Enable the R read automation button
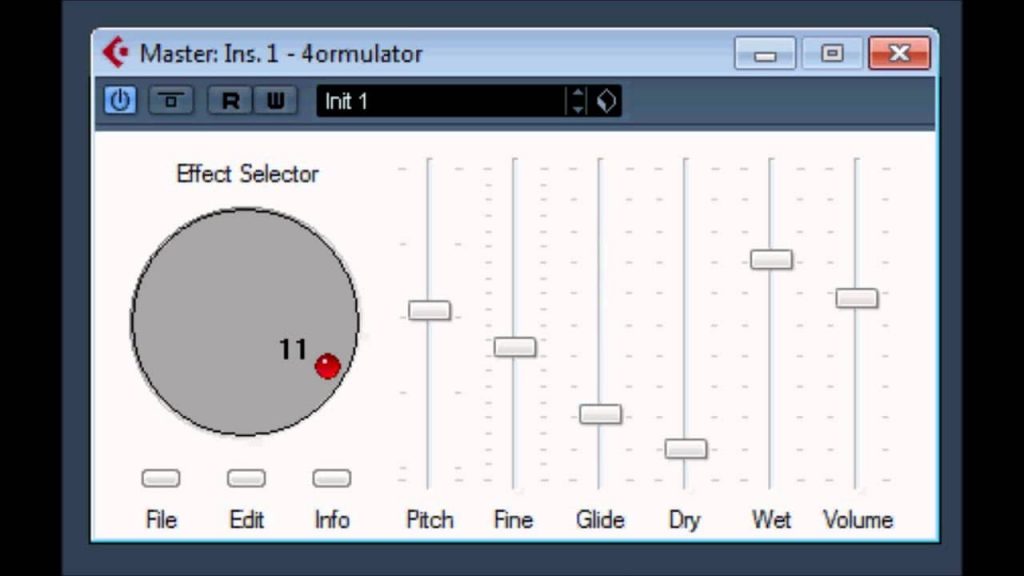 point(230,101)
